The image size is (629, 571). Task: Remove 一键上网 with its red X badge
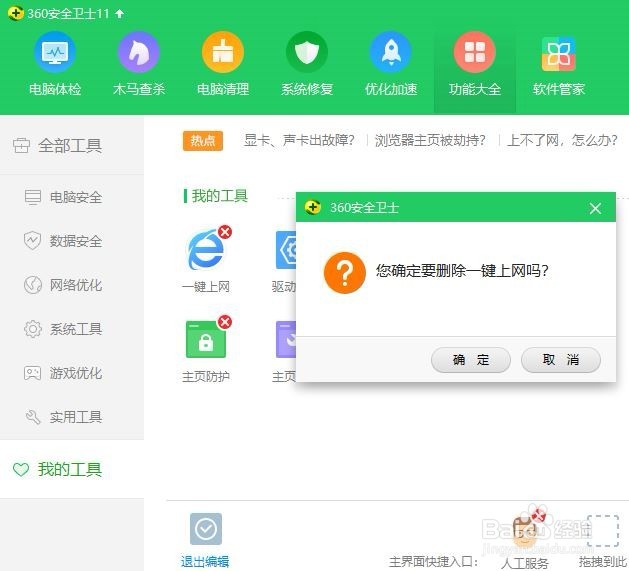pyautogui.click(x=225, y=232)
